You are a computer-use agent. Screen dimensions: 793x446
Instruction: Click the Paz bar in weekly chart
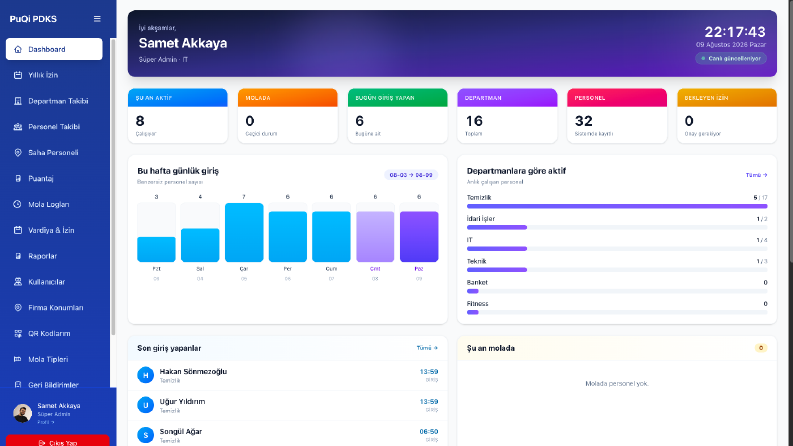[x=419, y=237]
